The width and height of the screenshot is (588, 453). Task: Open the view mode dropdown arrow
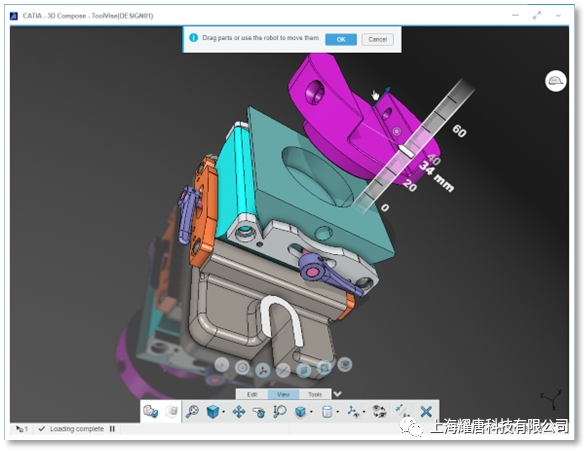[311, 412]
